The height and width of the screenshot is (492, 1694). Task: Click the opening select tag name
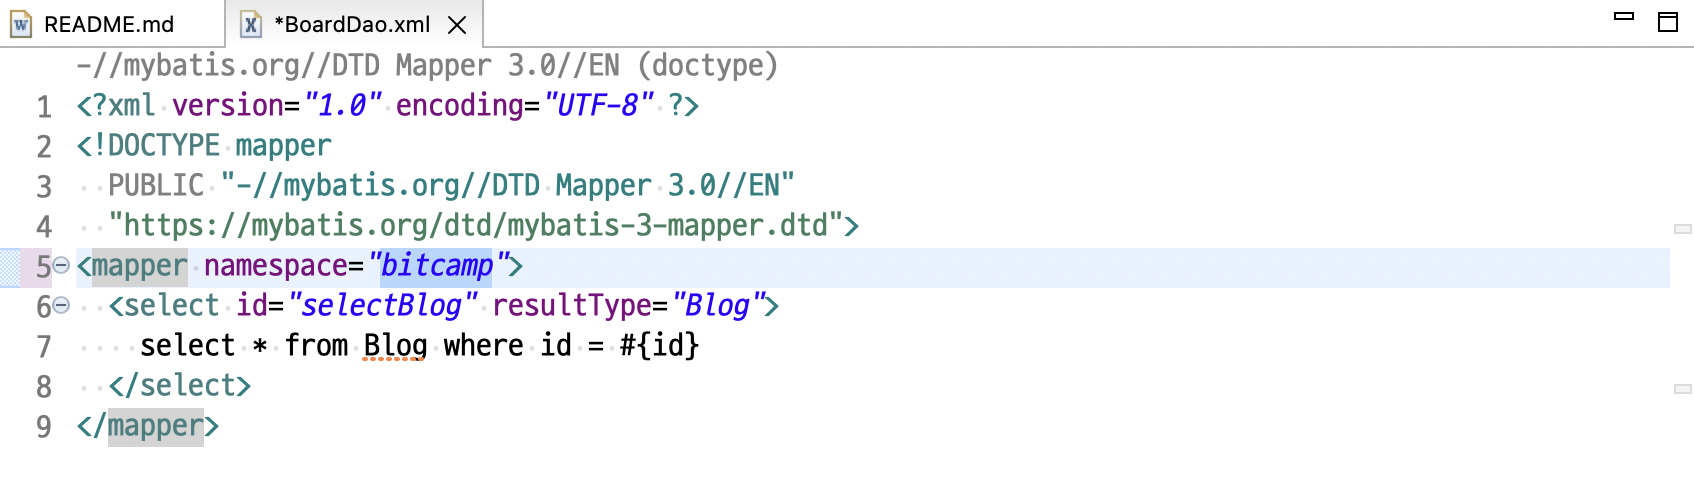coord(172,305)
